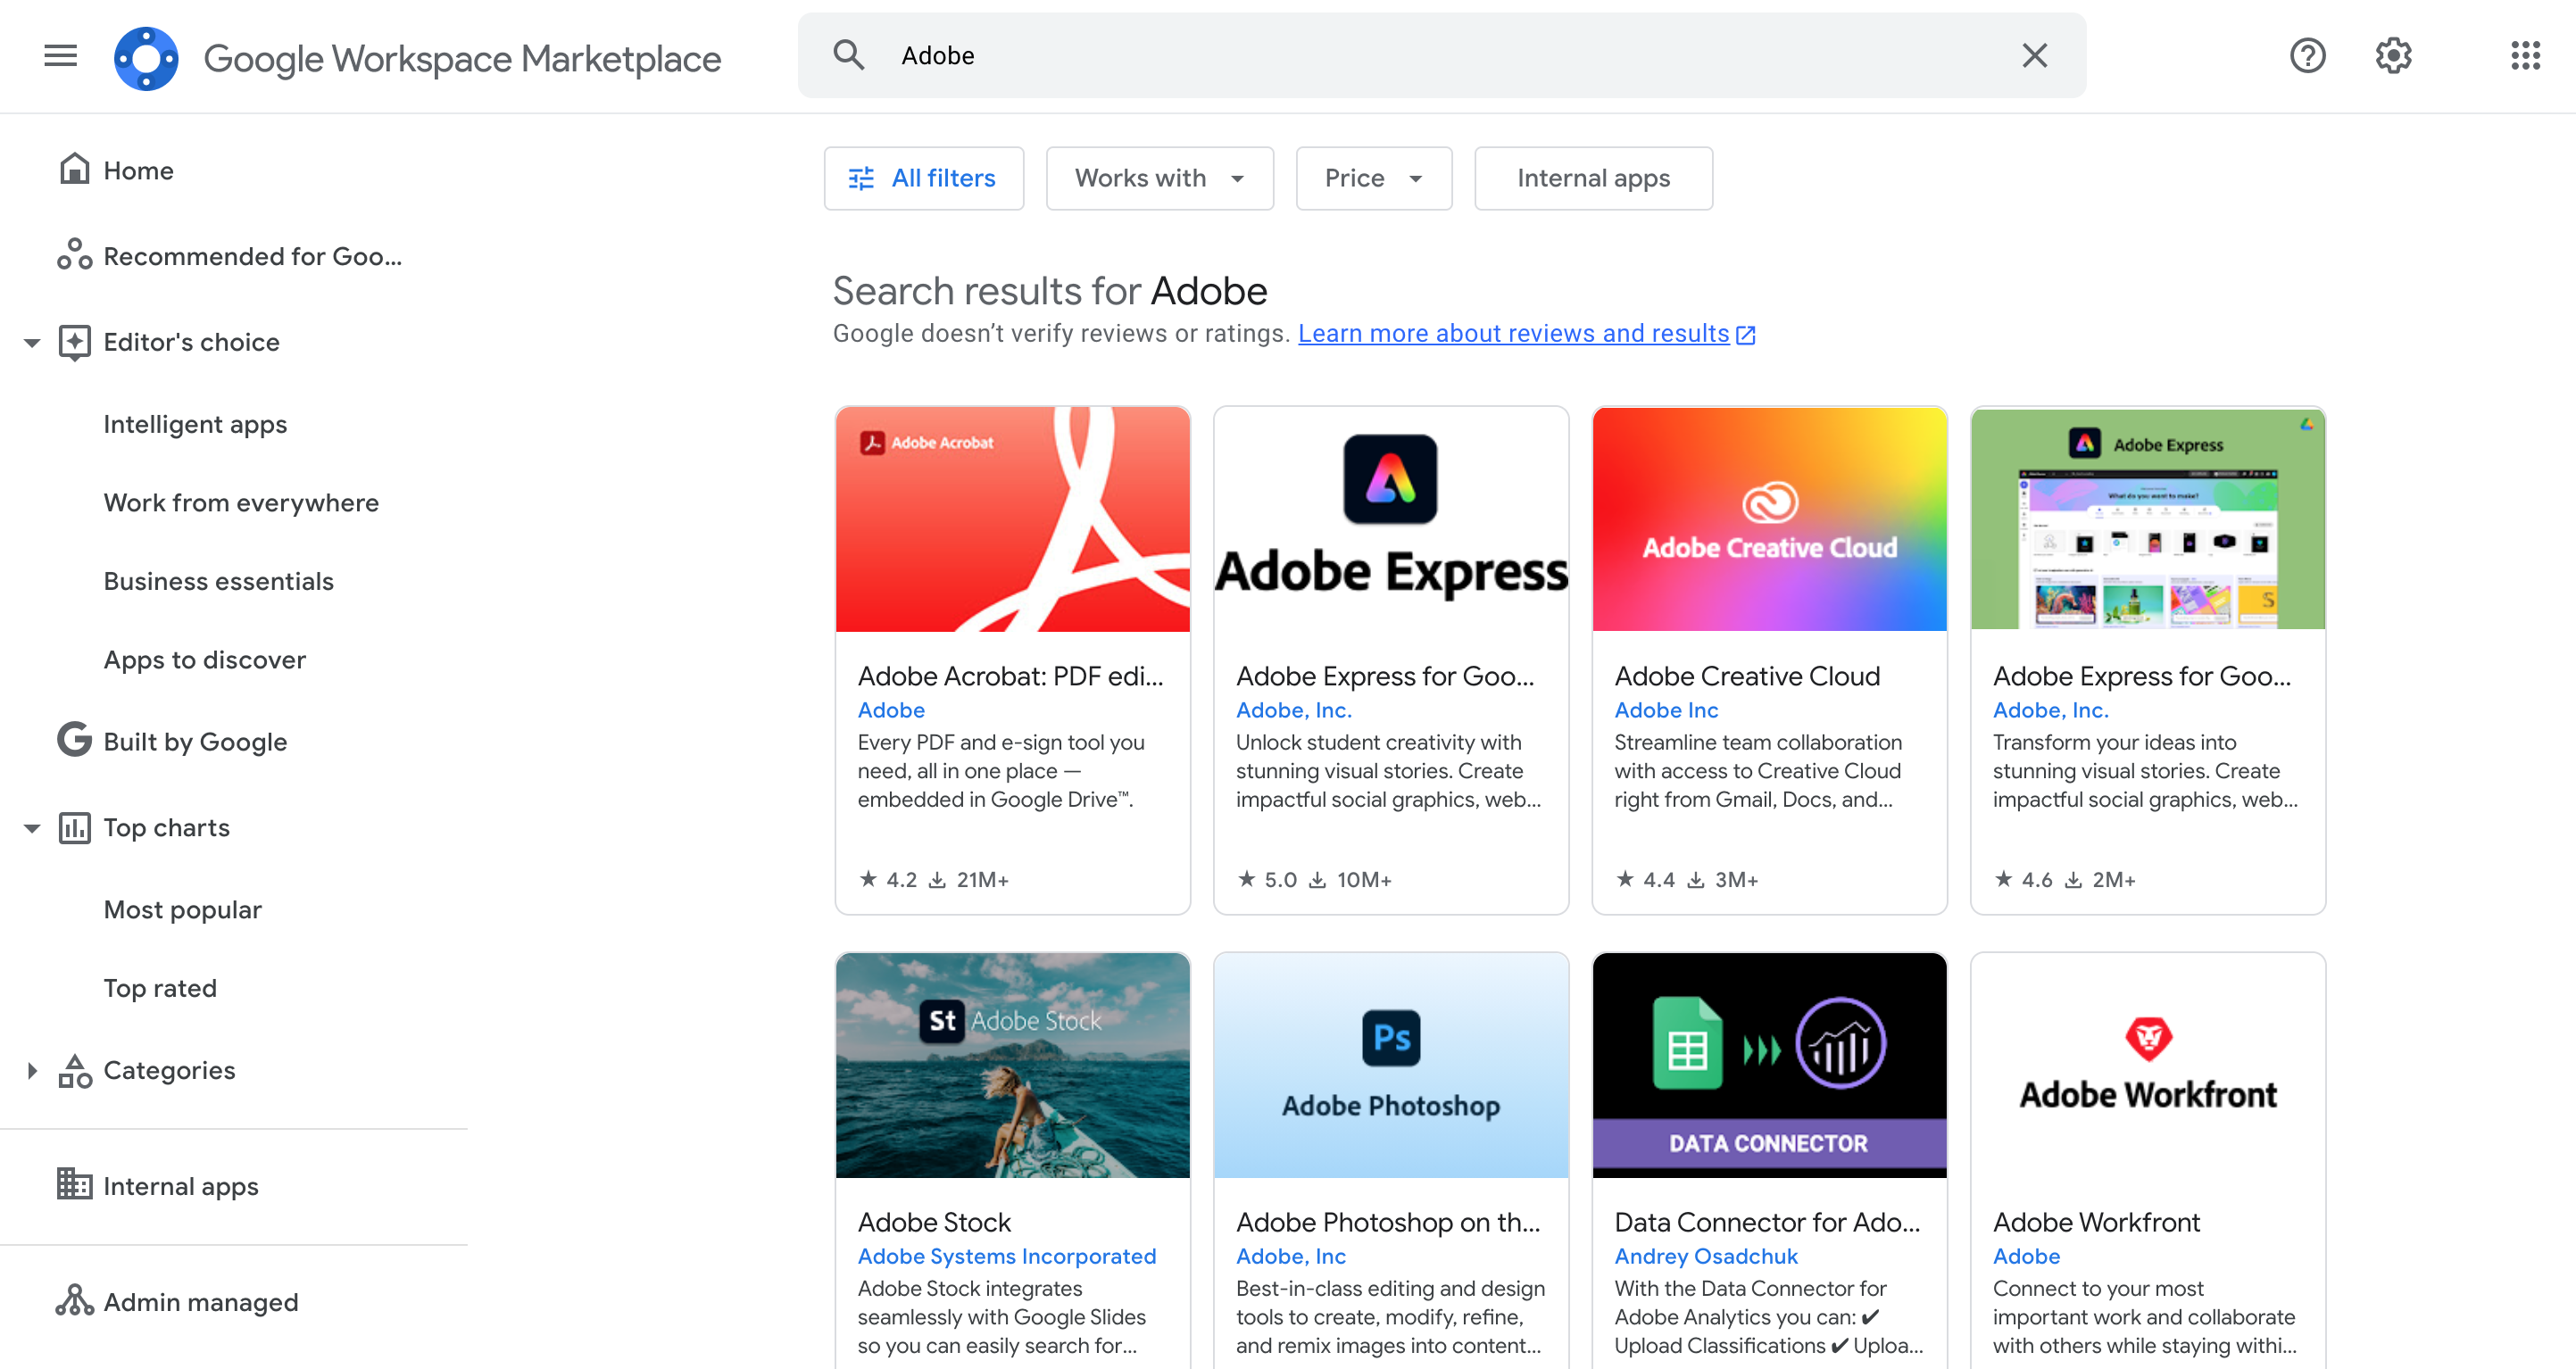Screen dimensions: 2576x1369
Task: Click Adobe Photoshop on th... title
Action: (x=1387, y=1222)
